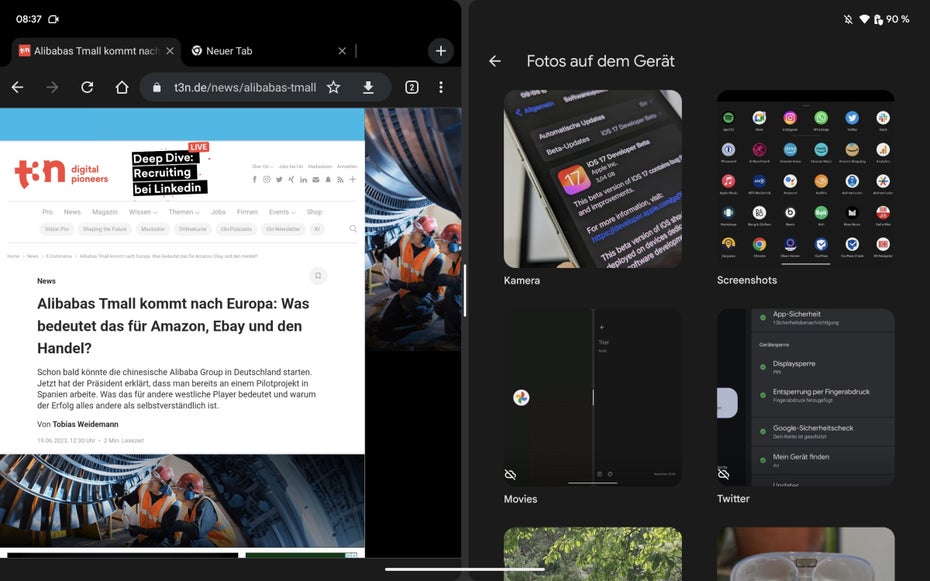Click the plus icon beside RSS
Image resolution: width=930 pixels, height=581 pixels.
point(352,179)
